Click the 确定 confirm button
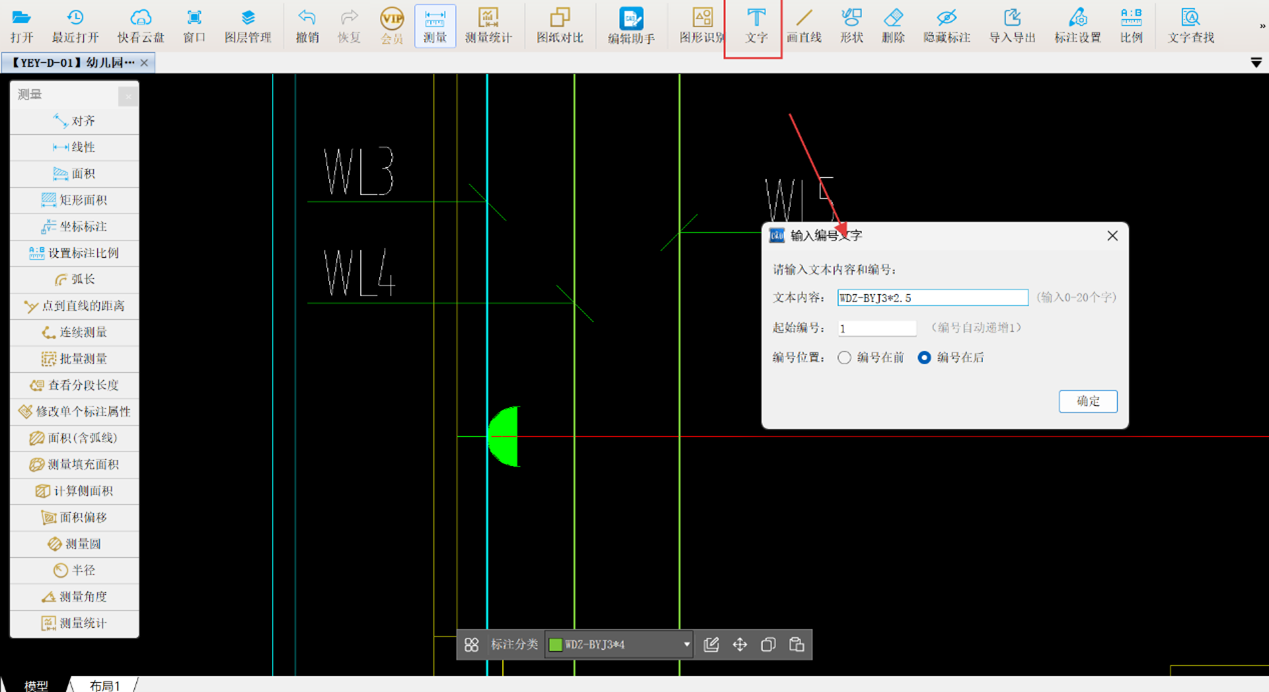1269x692 pixels. [x=1088, y=401]
